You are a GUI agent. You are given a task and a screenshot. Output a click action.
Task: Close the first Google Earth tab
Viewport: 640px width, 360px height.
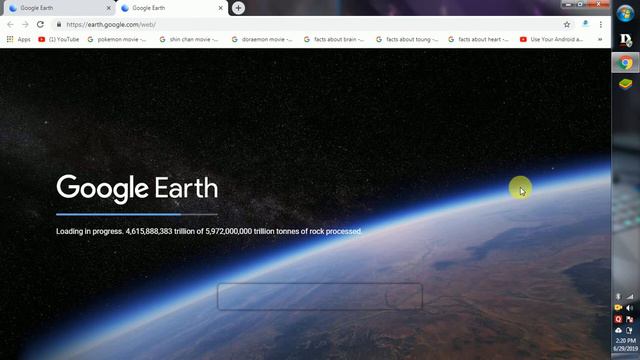tap(109, 8)
